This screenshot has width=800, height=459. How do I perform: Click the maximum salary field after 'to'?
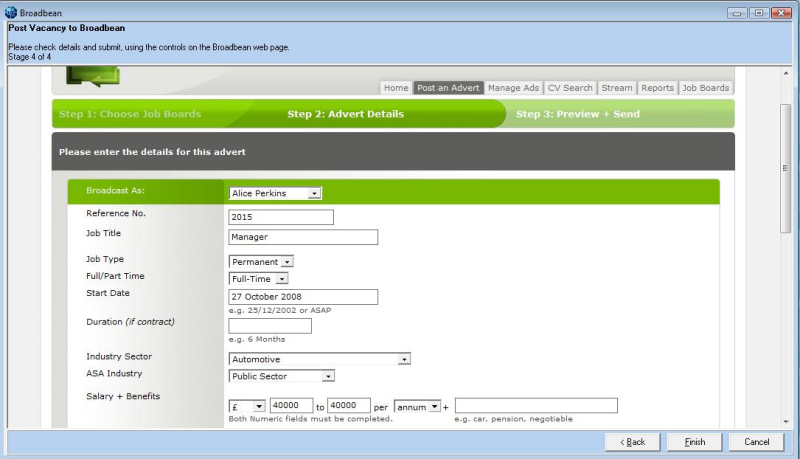click(x=348, y=405)
